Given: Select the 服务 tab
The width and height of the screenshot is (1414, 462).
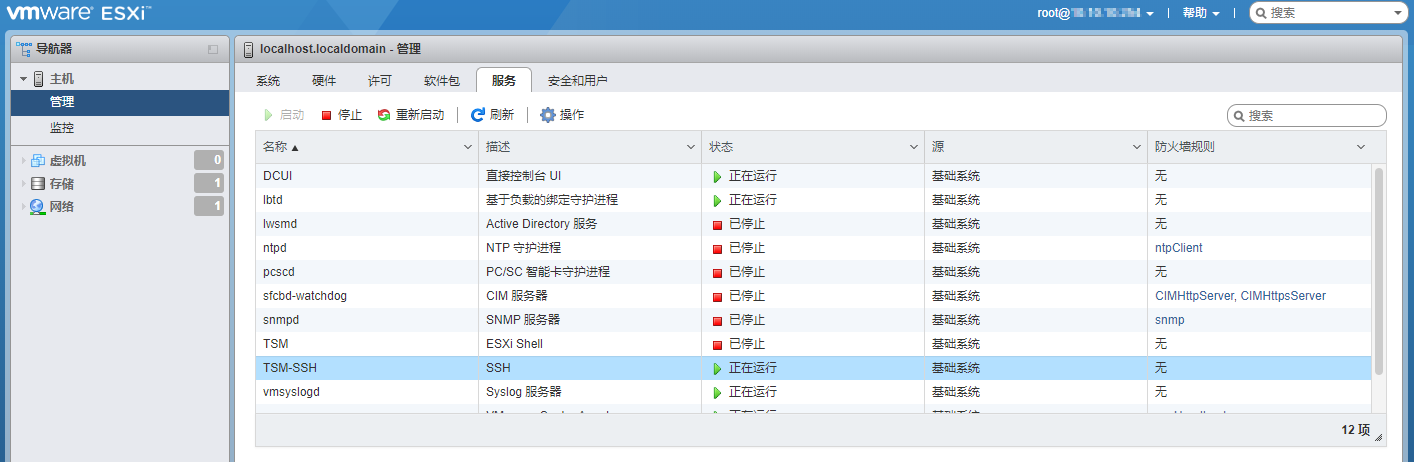Looking at the screenshot, I should [504, 81].
